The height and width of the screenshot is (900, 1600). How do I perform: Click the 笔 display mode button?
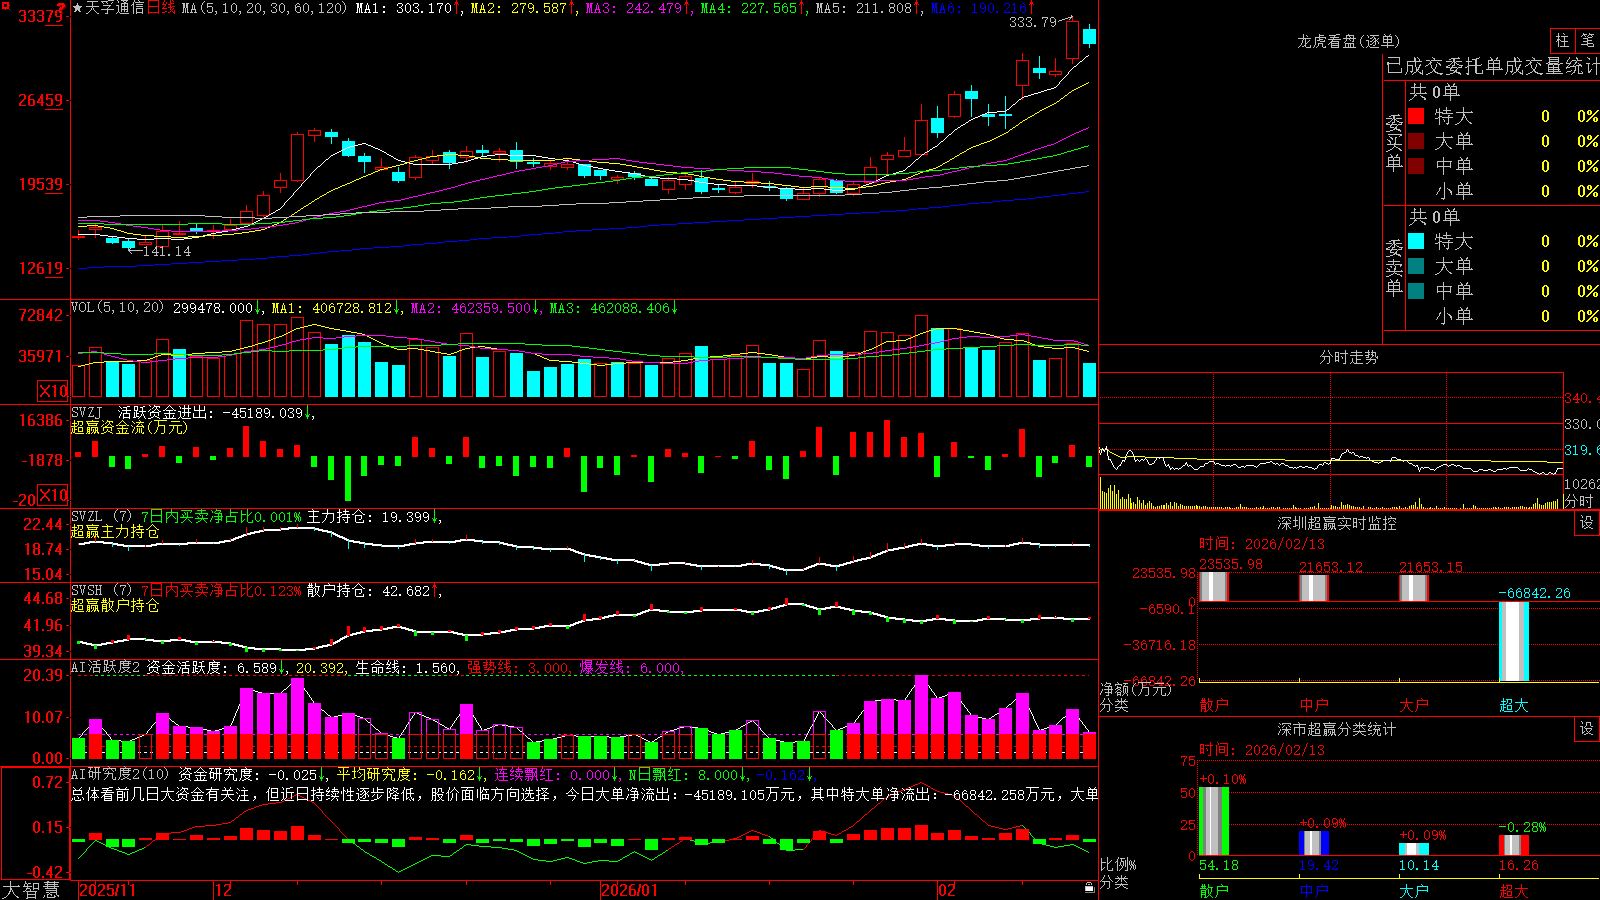(x=1587, y=41)
